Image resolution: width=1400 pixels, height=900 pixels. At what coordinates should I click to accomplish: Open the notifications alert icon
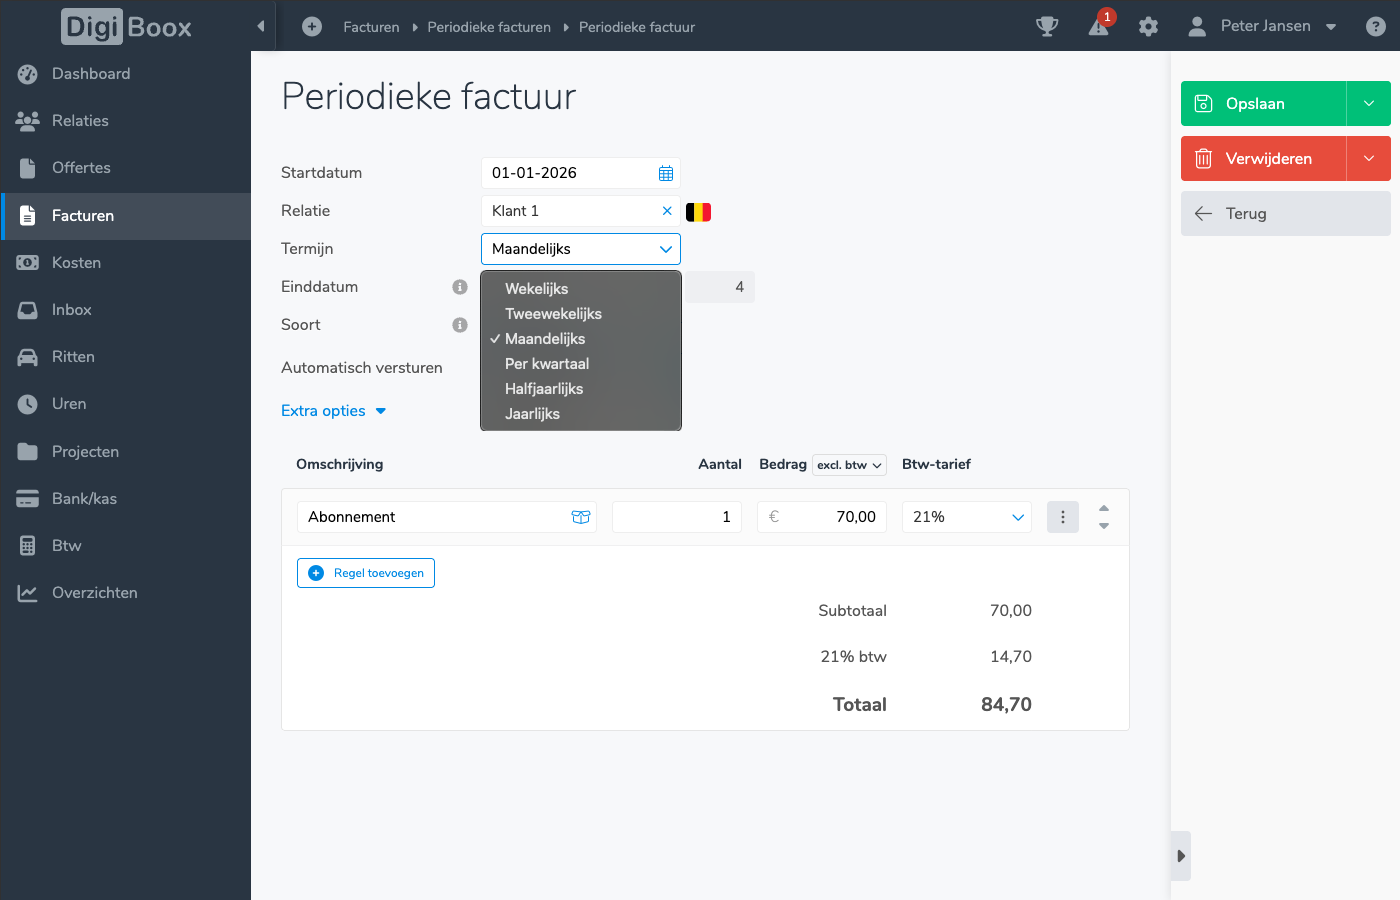coord(1098,27)
